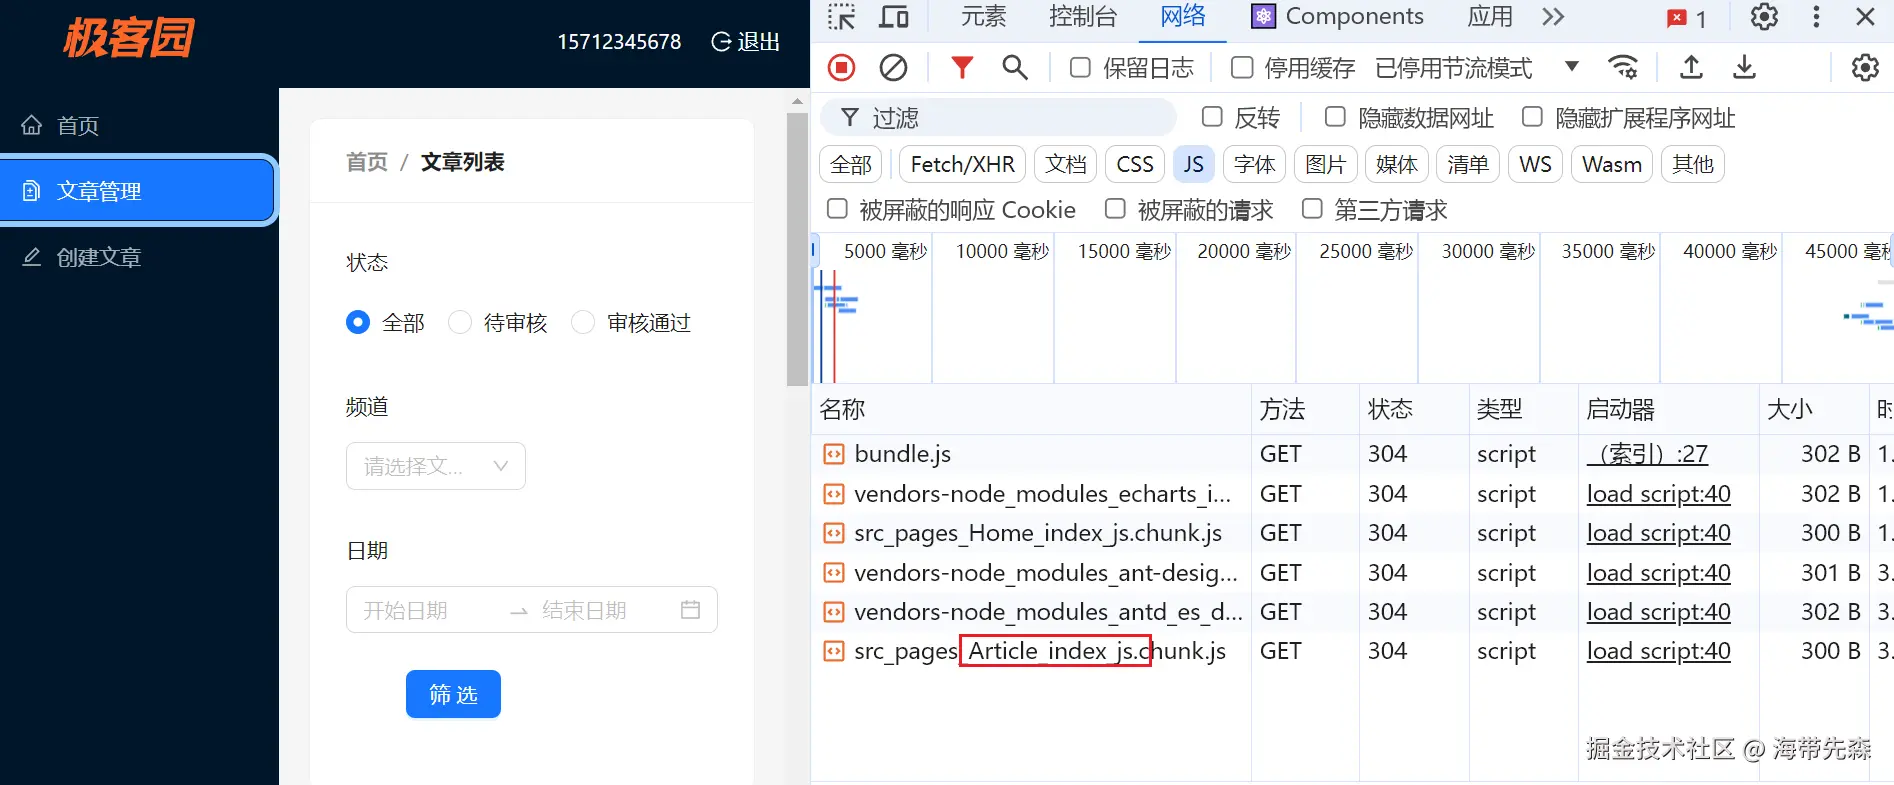Image resolution: width=1894 pixels, height=785 pixels.
Task: Open 首页 sidebar menu item
Action: [x=139, y=125]
